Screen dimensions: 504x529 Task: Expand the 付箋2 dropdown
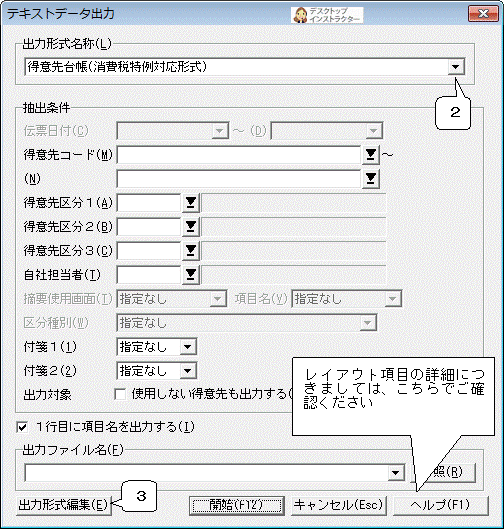[188, 371]
